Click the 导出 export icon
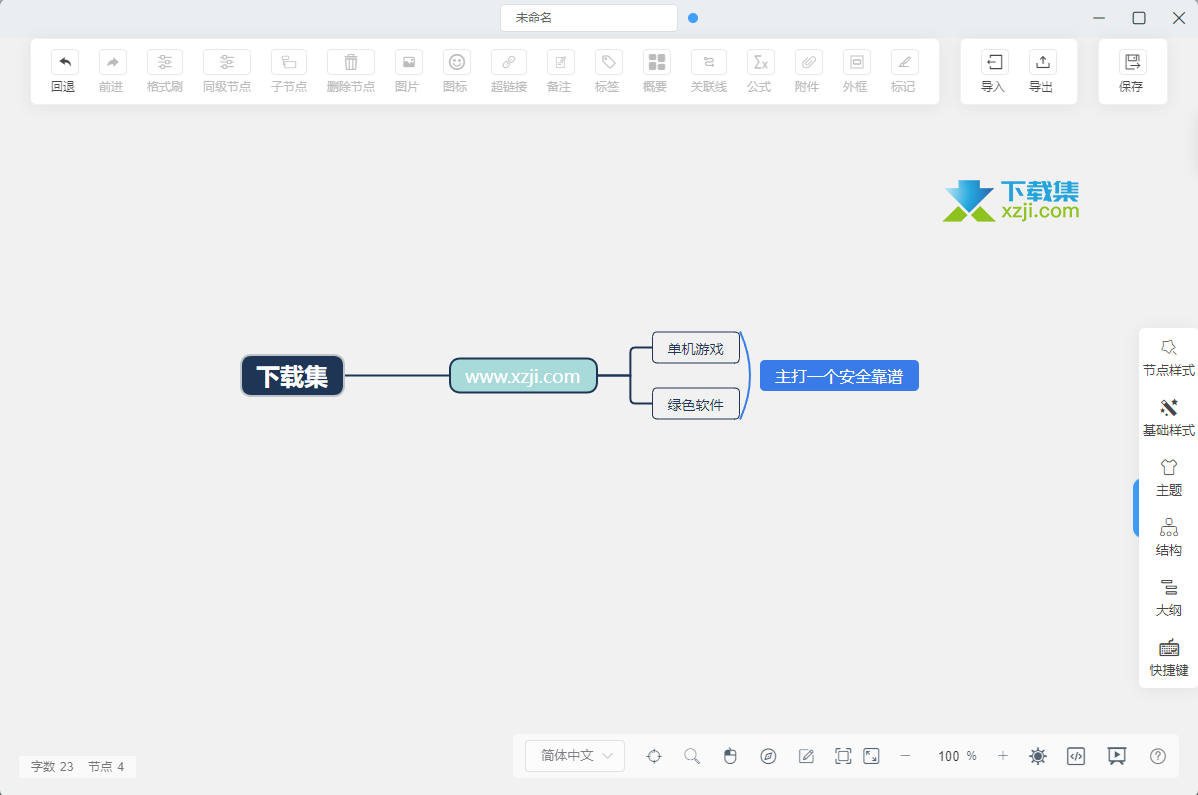Screen dimensions: 1198x795 coord(1042,62)
